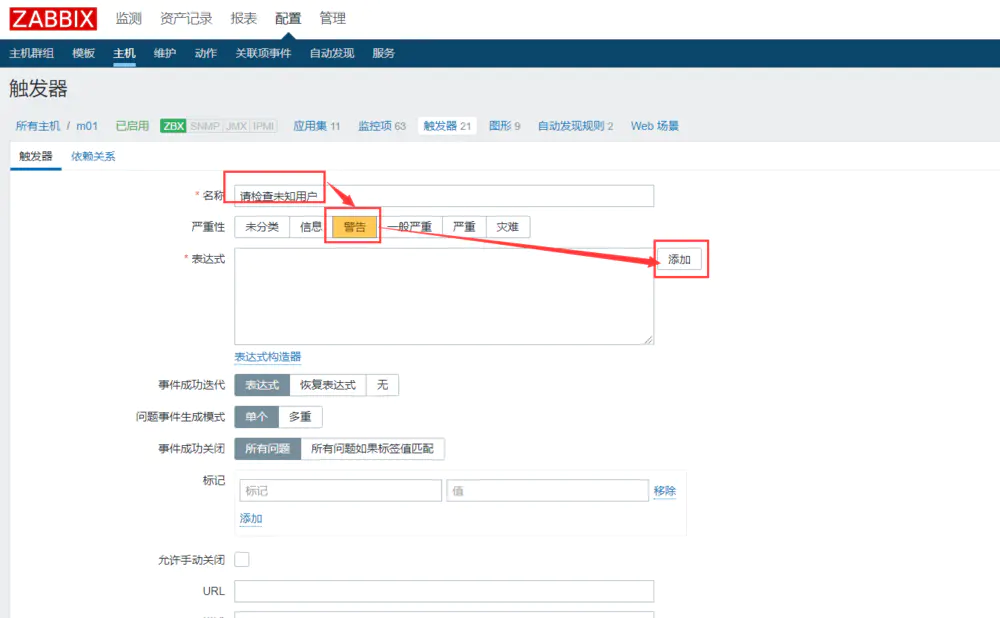This screenshot has height=618, width=1000.
Task: Set severity to 未分类
Action: point(261,226)
